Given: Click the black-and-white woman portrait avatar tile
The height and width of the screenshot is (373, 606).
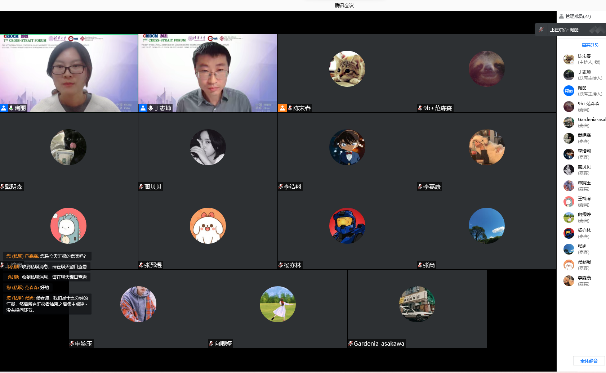Looking at the screenshot, I should [x=208, y=147].
